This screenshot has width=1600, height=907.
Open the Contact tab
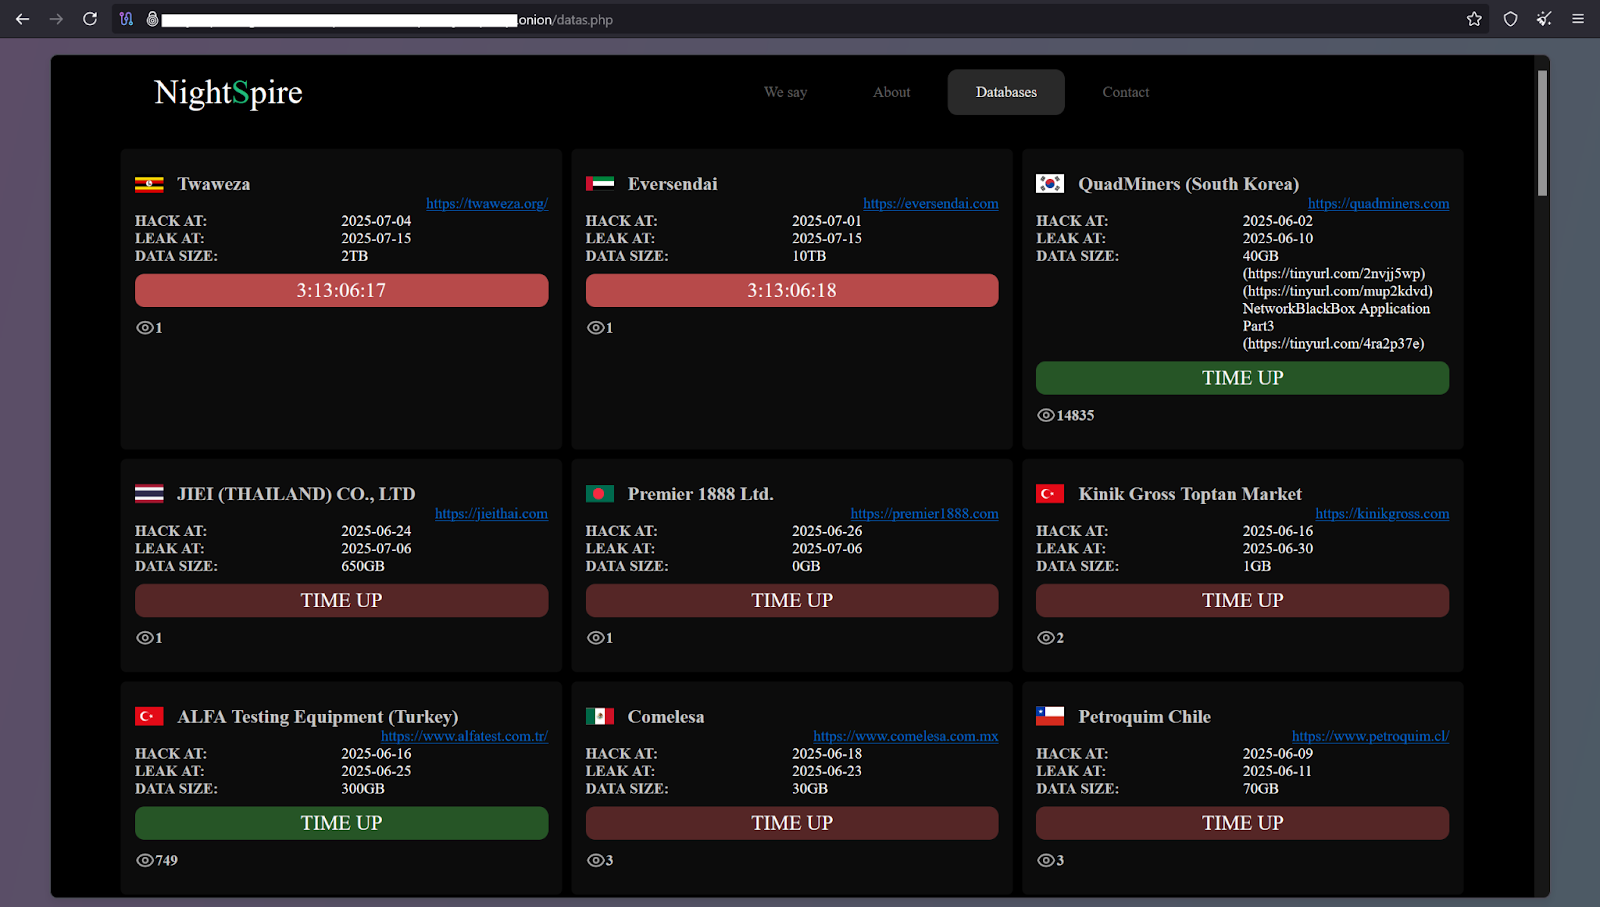[x=1125, y=92]
